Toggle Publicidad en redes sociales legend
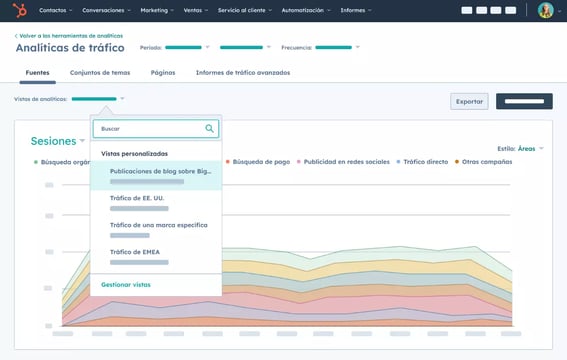 343,162
